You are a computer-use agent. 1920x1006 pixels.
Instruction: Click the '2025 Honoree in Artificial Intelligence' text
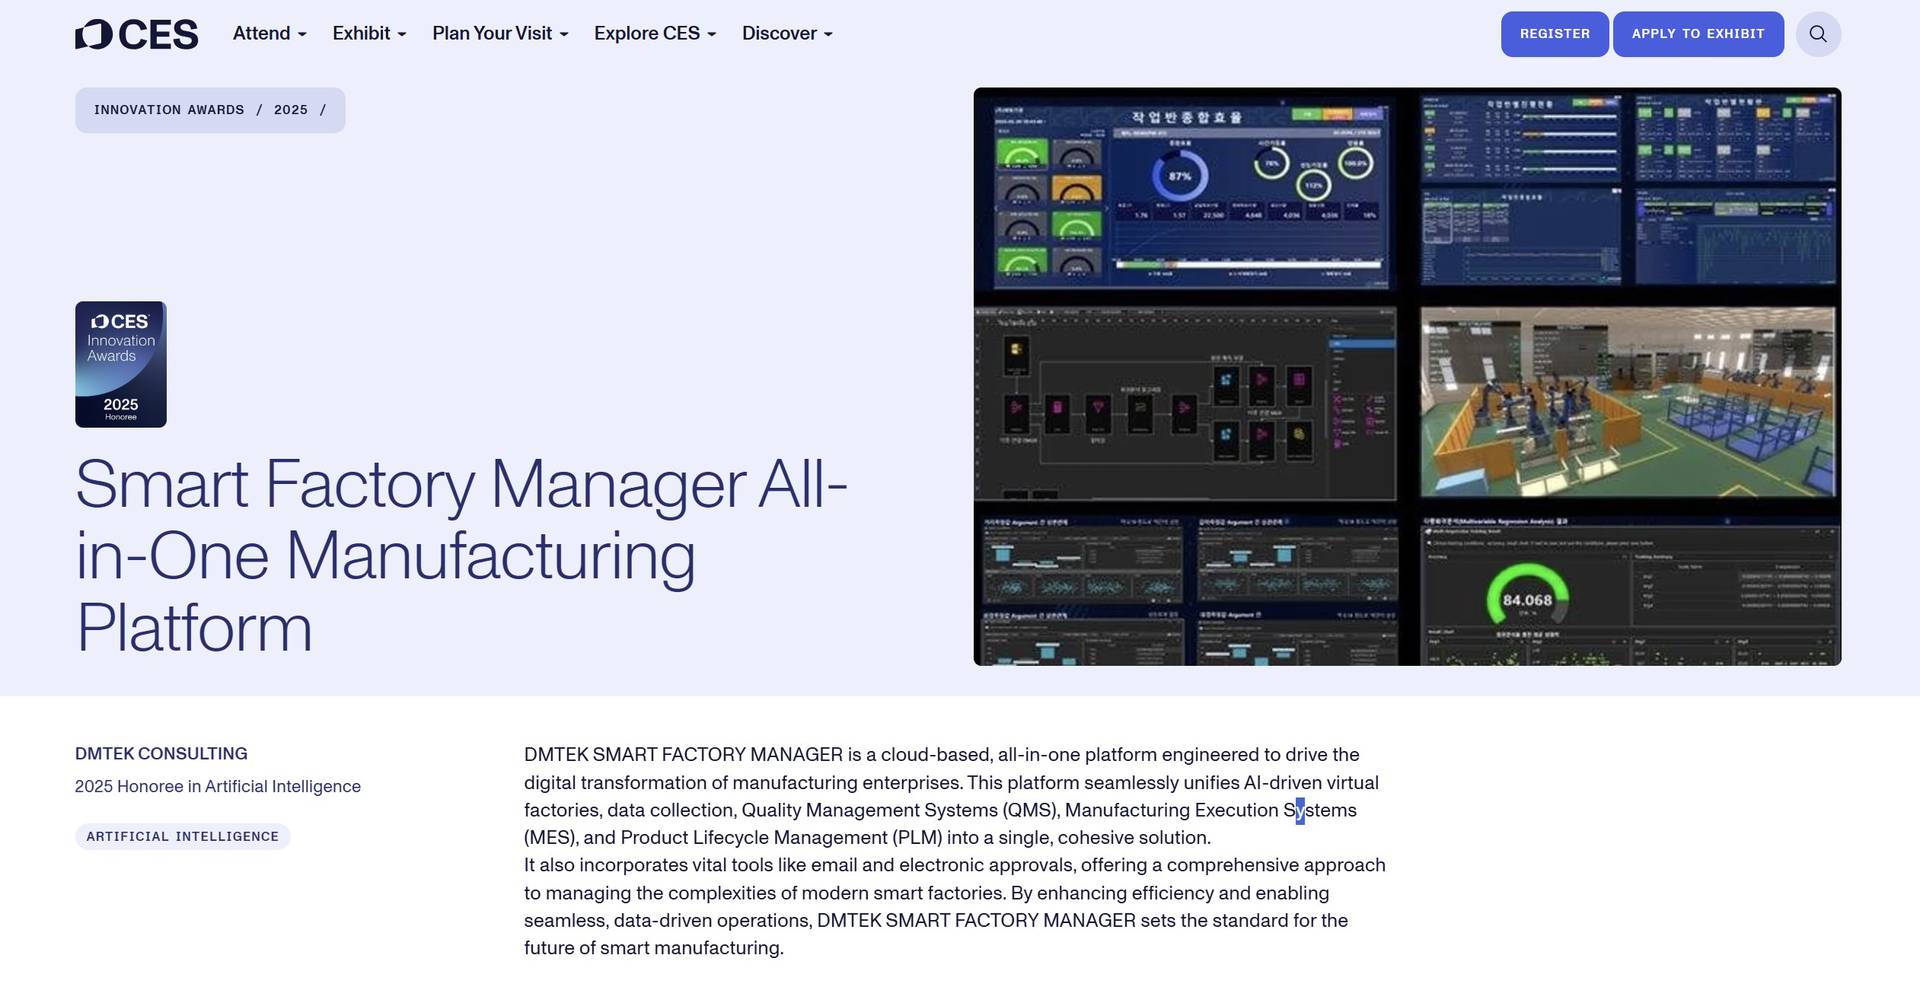[x=218, y=787]
